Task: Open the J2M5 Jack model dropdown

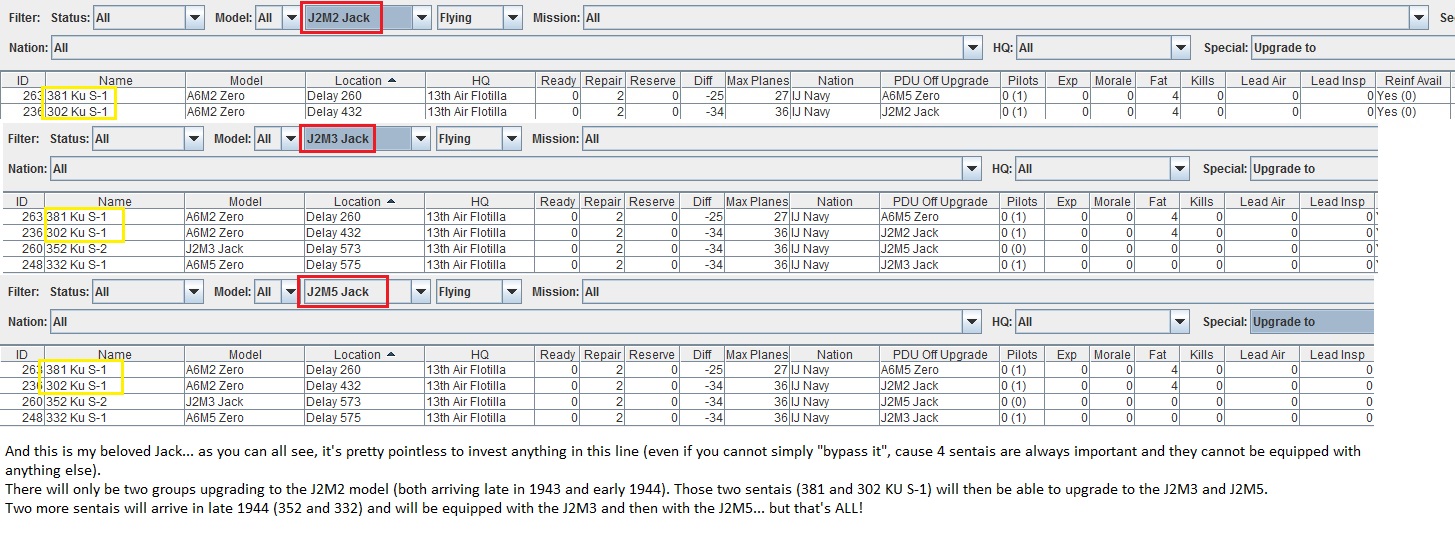Action: (367, 292)
